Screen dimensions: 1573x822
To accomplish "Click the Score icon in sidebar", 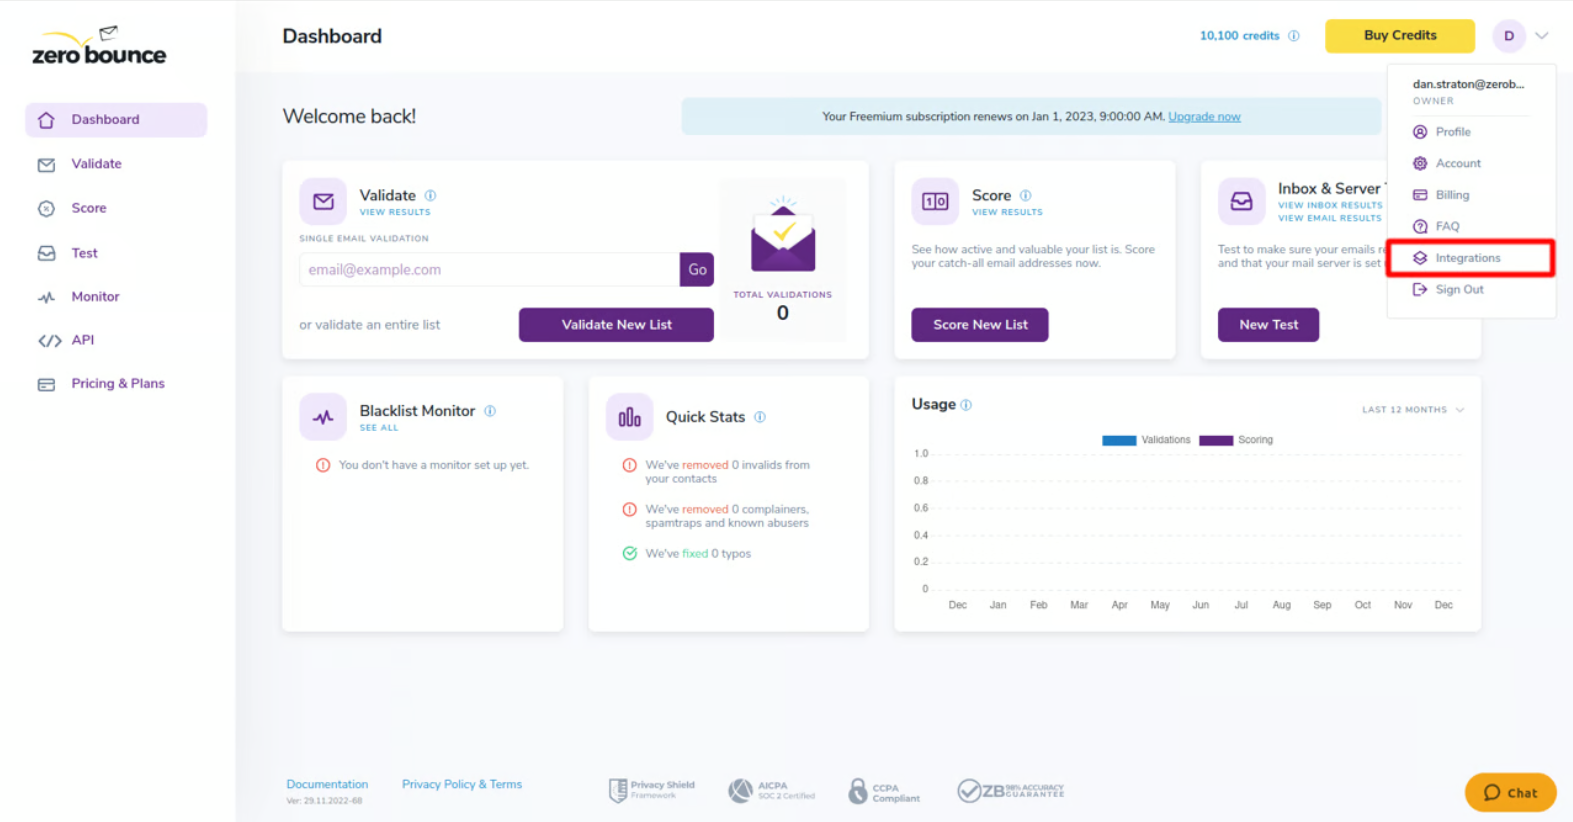I will pyautogui.click(x=46, y=209).
